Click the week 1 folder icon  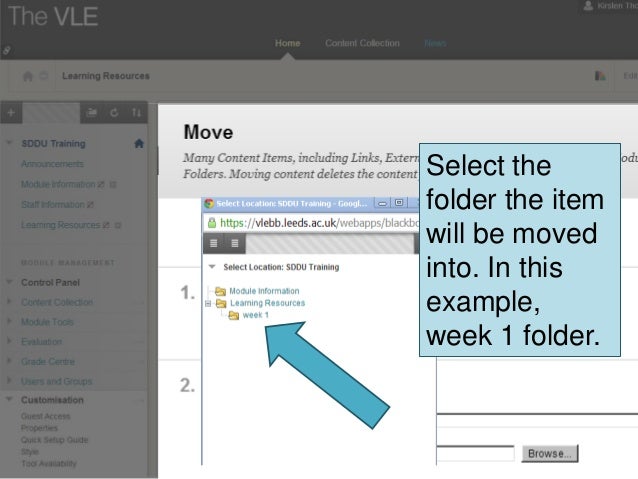click(x=234, y=315)
